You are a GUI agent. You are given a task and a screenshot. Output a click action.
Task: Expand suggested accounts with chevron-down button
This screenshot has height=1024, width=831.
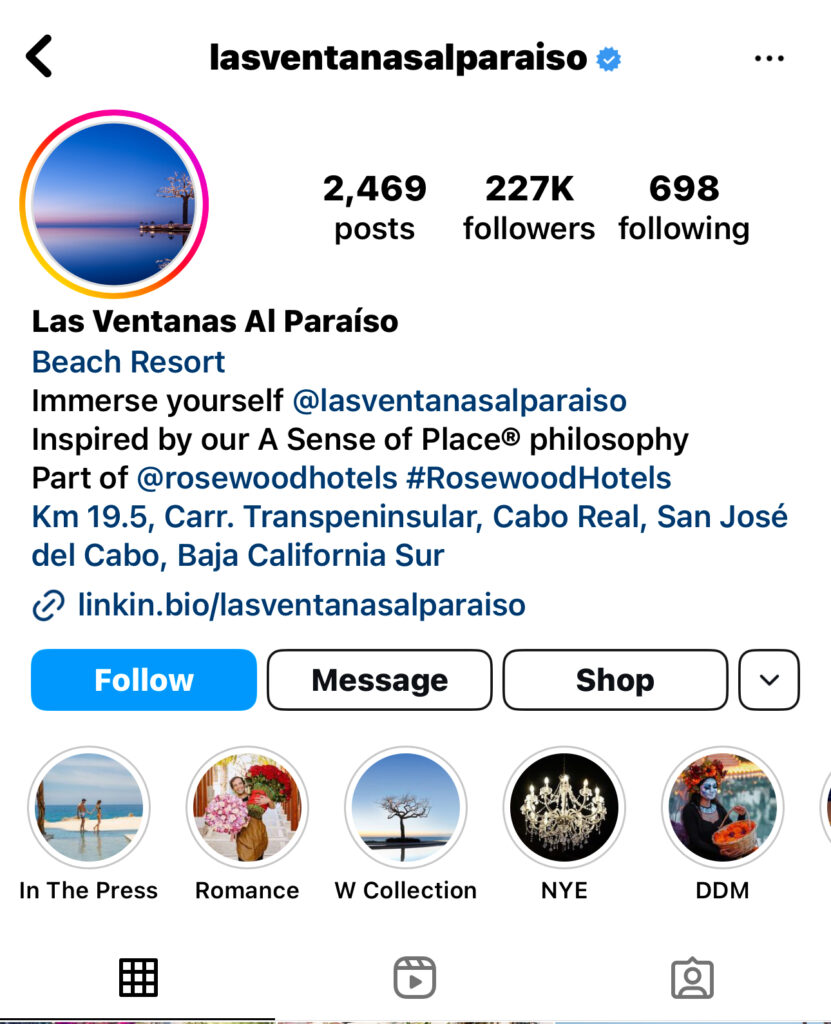pyautogui.click(x=769, y=680)
